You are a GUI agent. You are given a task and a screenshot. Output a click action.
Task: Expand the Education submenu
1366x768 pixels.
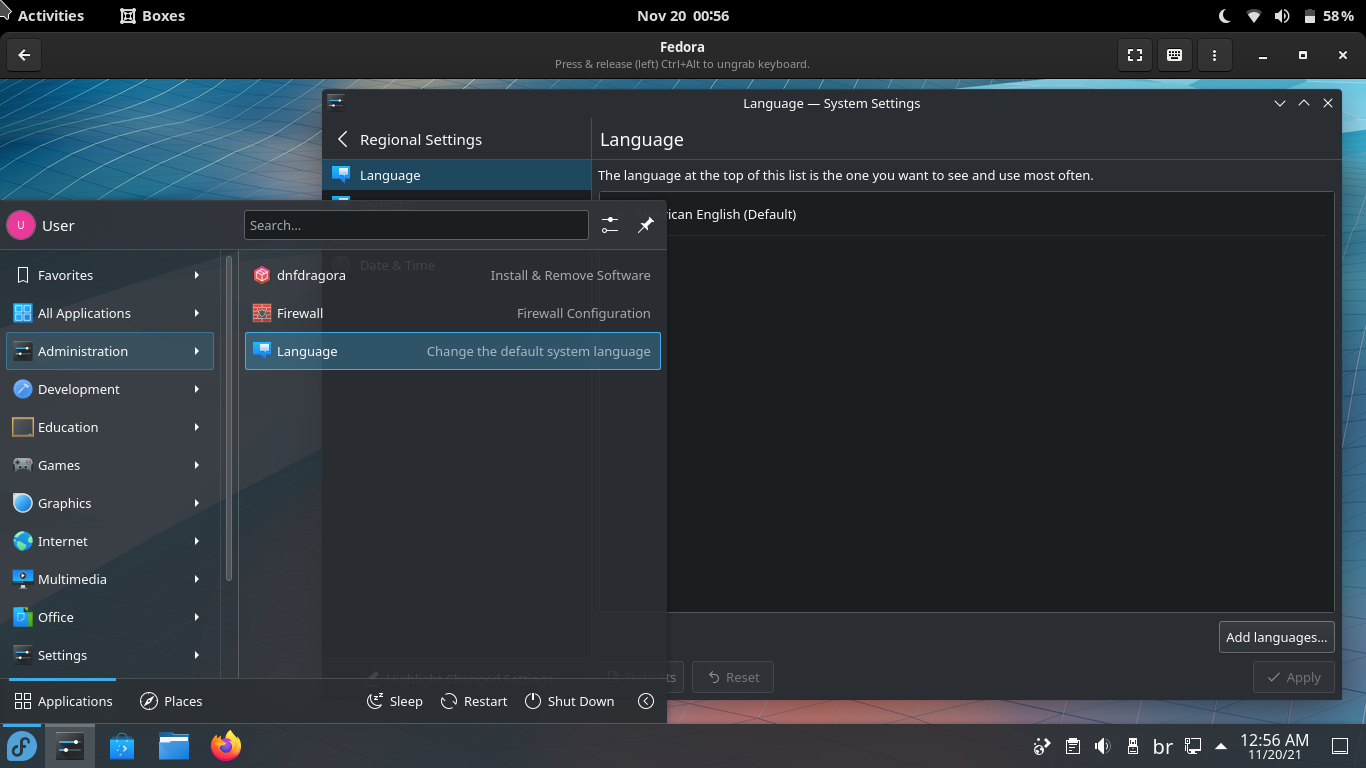pos(110,427)
